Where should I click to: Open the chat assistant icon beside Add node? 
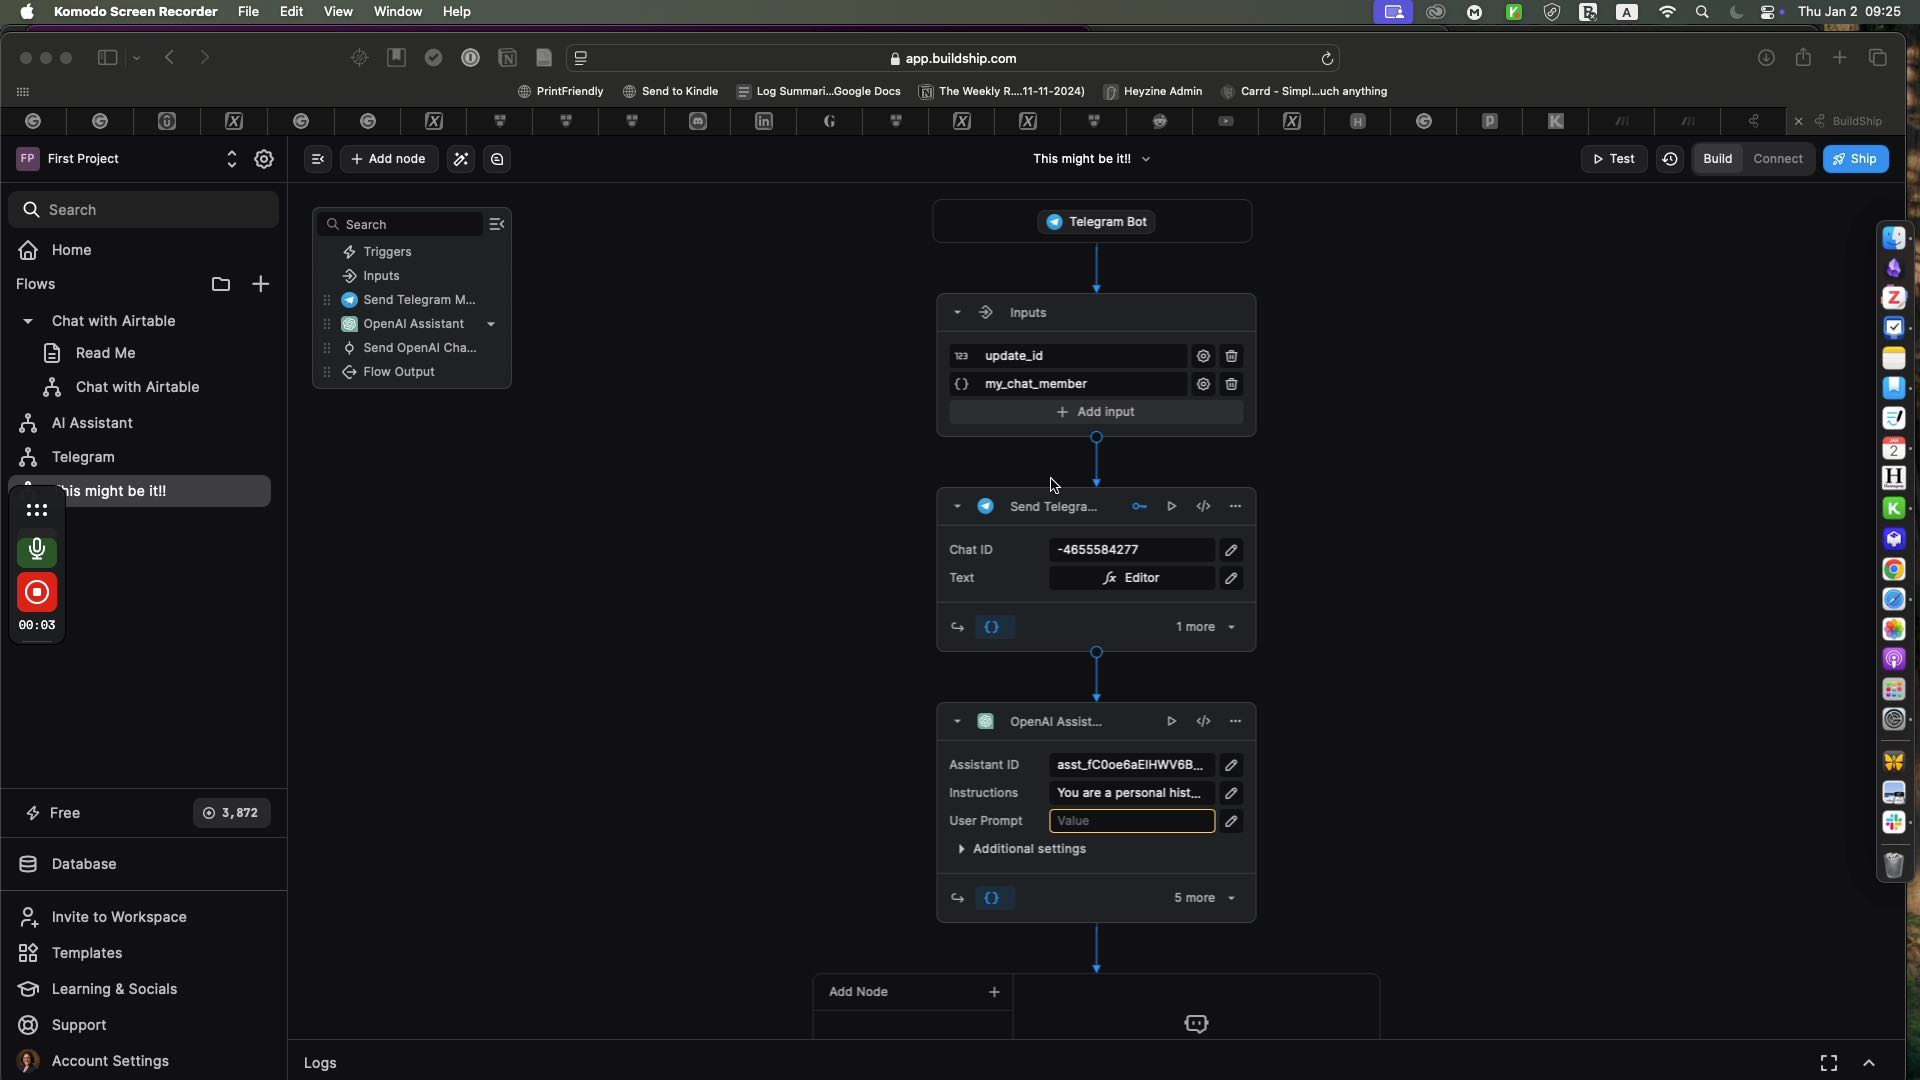(497, 159)
